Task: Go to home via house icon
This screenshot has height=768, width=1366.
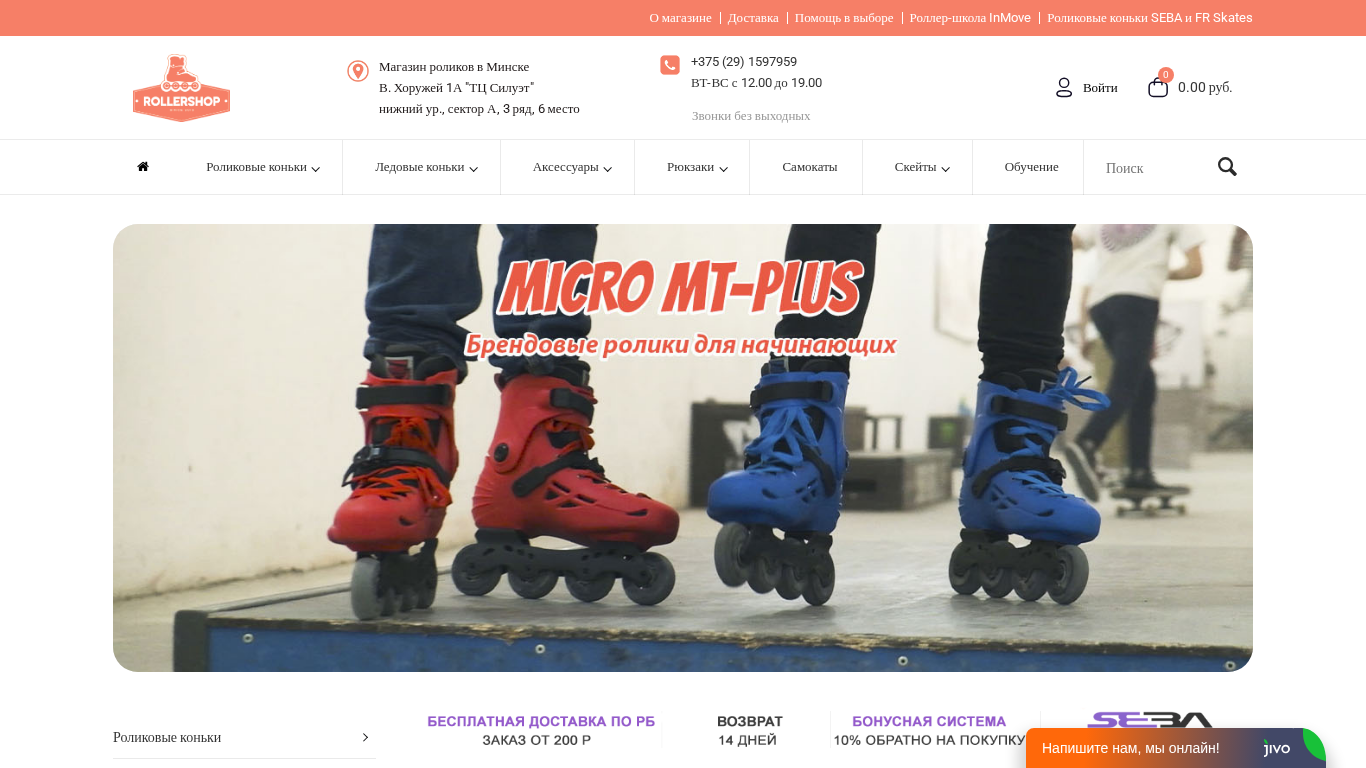Action: [143, 167]
